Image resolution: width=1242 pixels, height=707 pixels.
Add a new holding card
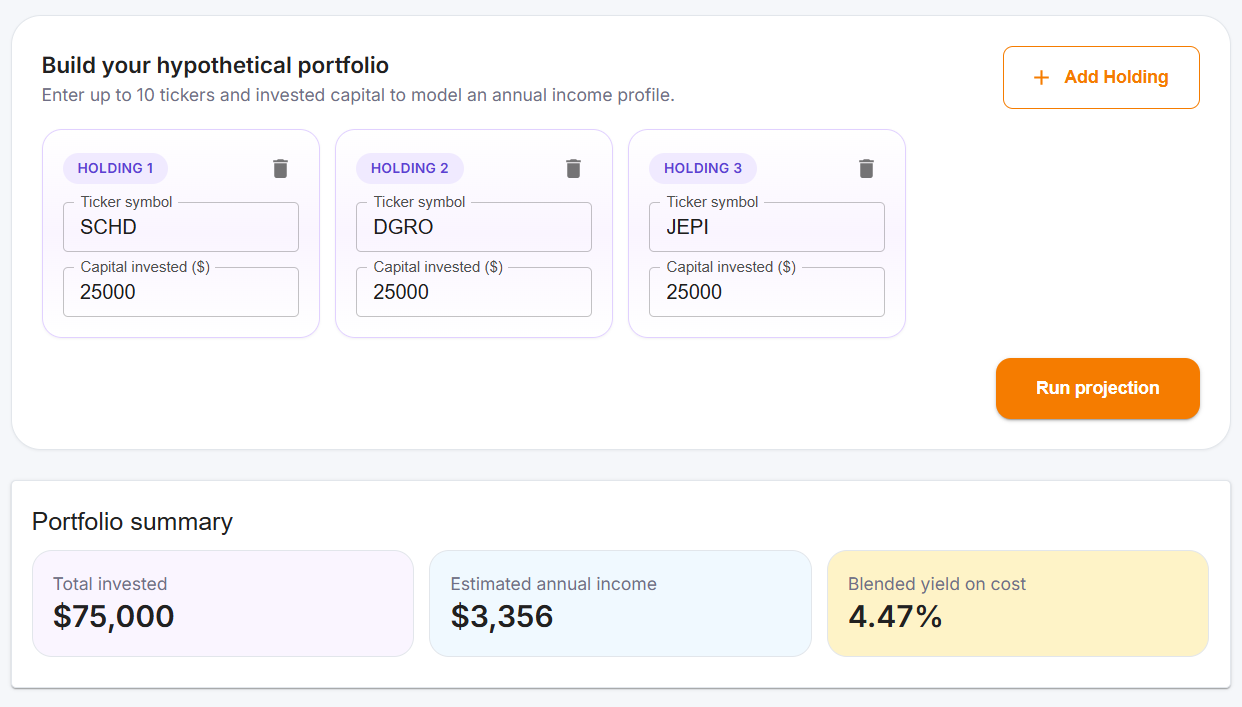[x=1100, y=77]
